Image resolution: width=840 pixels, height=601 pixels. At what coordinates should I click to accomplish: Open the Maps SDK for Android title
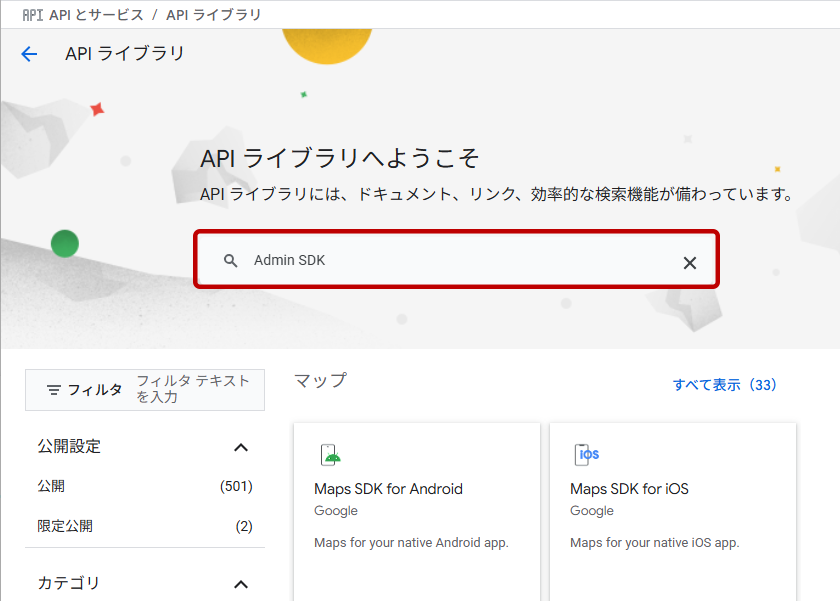(x=388, y=489)
